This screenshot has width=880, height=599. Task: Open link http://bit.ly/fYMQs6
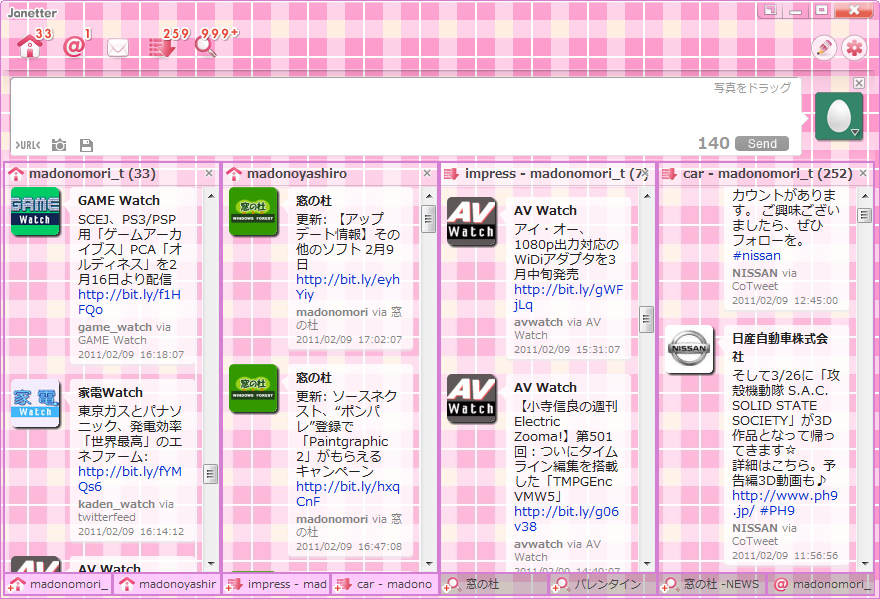point(130,479)
